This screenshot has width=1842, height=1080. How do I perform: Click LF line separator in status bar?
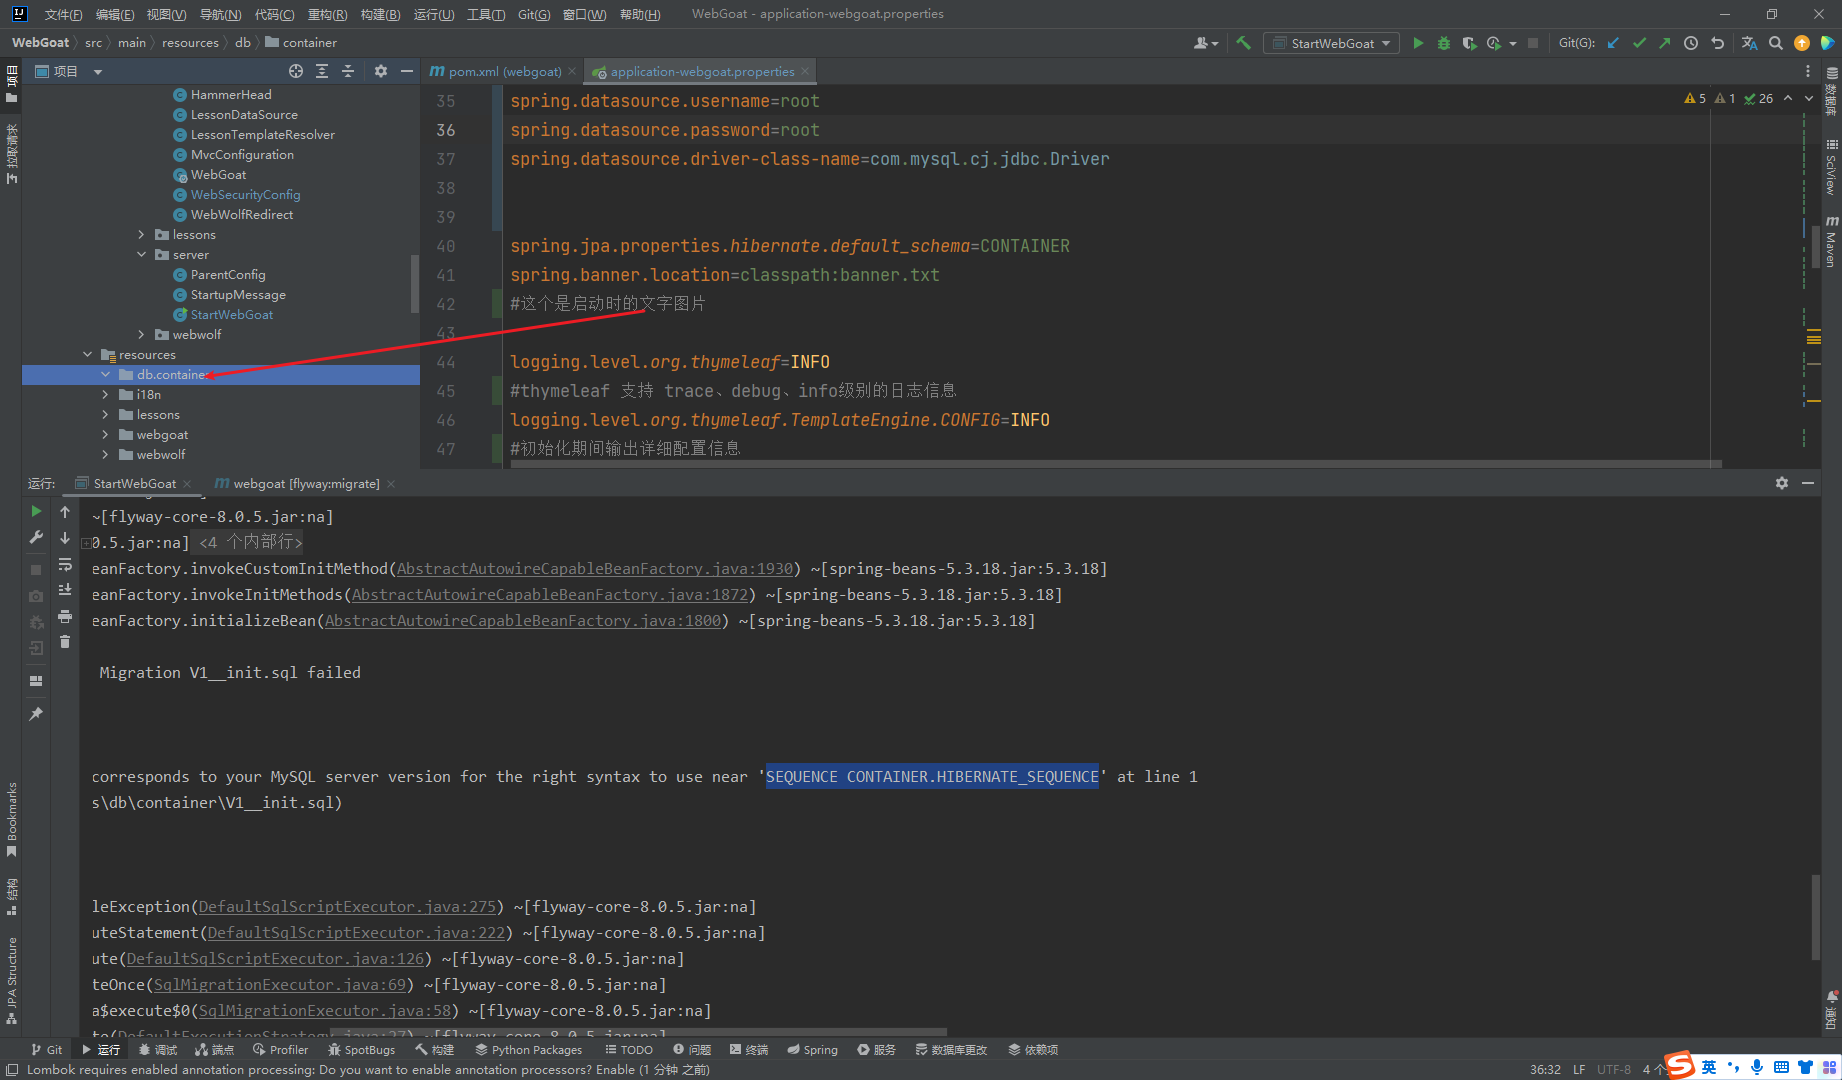pyautogui.click(x=1579, y=1069)
